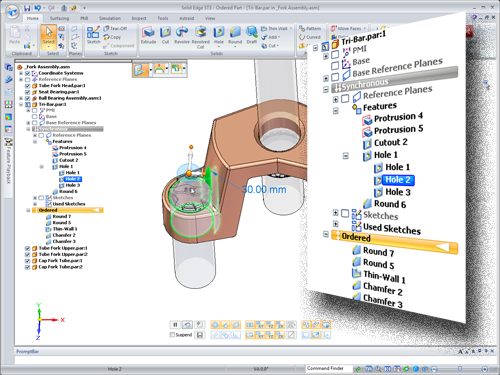Viewport: 500px width, 375px height.
Task: Switch to the PMI ribbon tab
Action: point(84,18)
